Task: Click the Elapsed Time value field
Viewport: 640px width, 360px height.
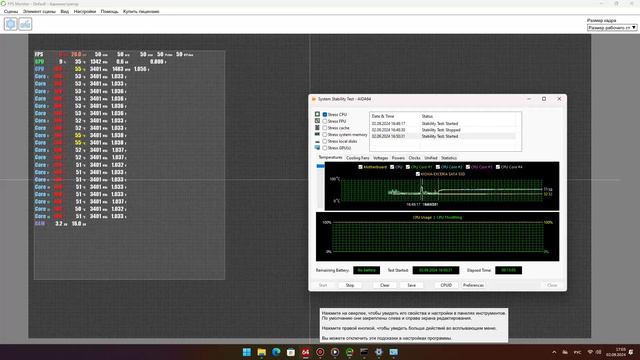Action: click(x=508, y=270)
